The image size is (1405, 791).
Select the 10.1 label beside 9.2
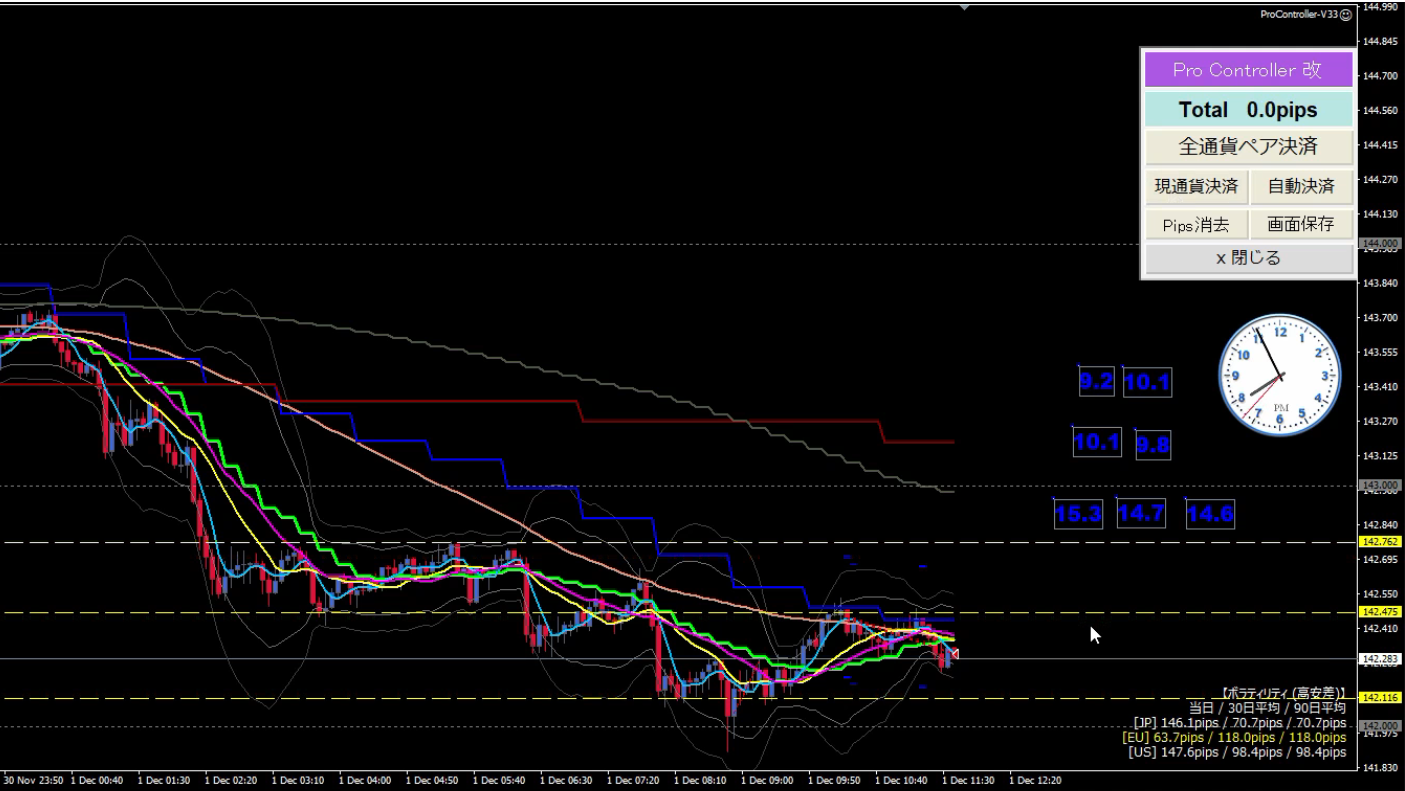[x=1147, y=382]
